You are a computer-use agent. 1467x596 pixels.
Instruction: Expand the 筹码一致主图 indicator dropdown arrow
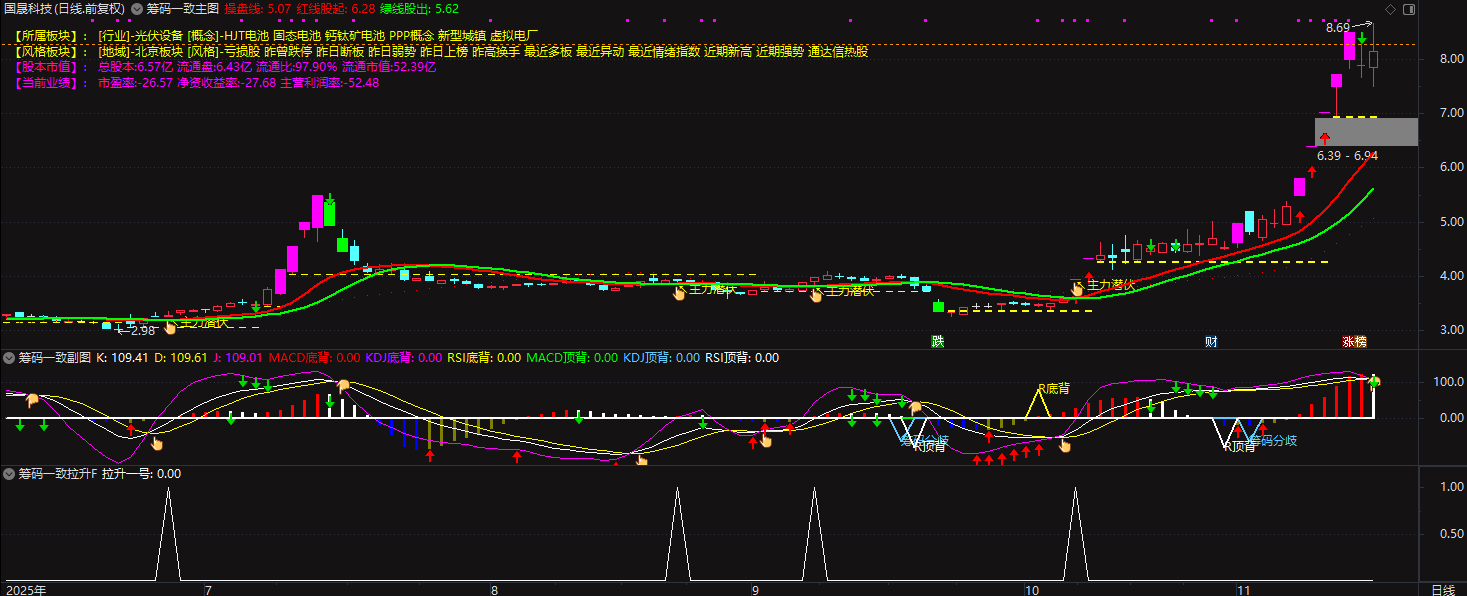pos(137,8)
